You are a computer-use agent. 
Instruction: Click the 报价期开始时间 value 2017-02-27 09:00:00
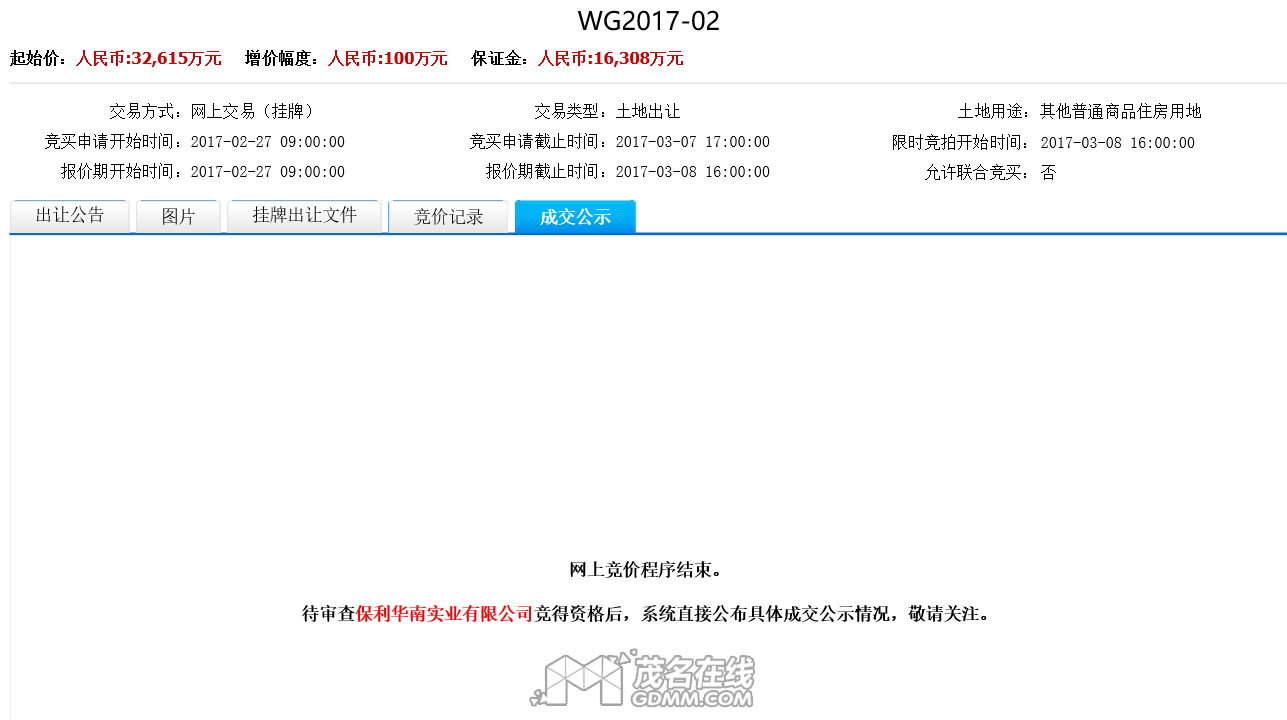[268, 172]
